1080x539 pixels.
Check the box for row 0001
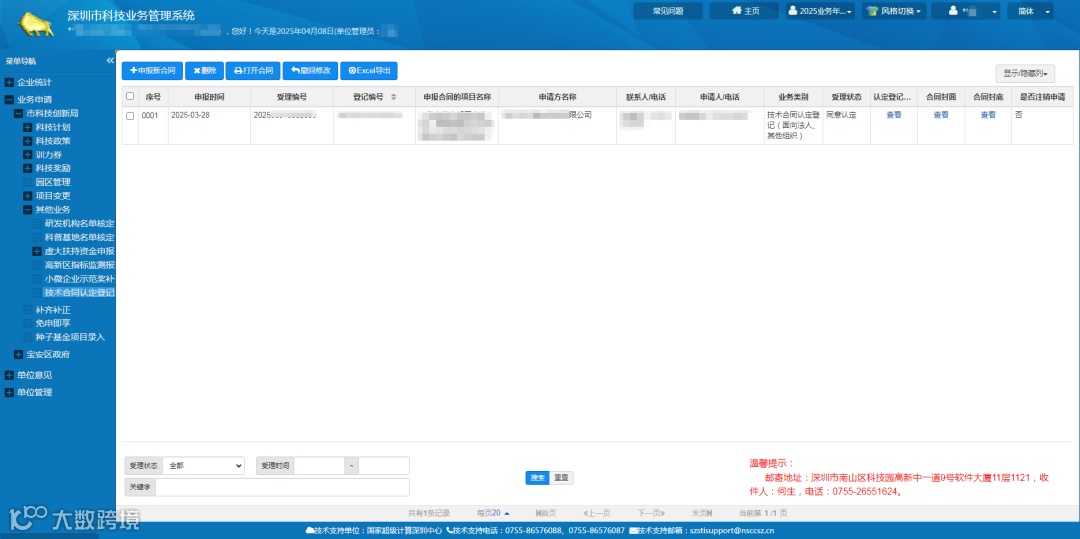pos(130,116)
